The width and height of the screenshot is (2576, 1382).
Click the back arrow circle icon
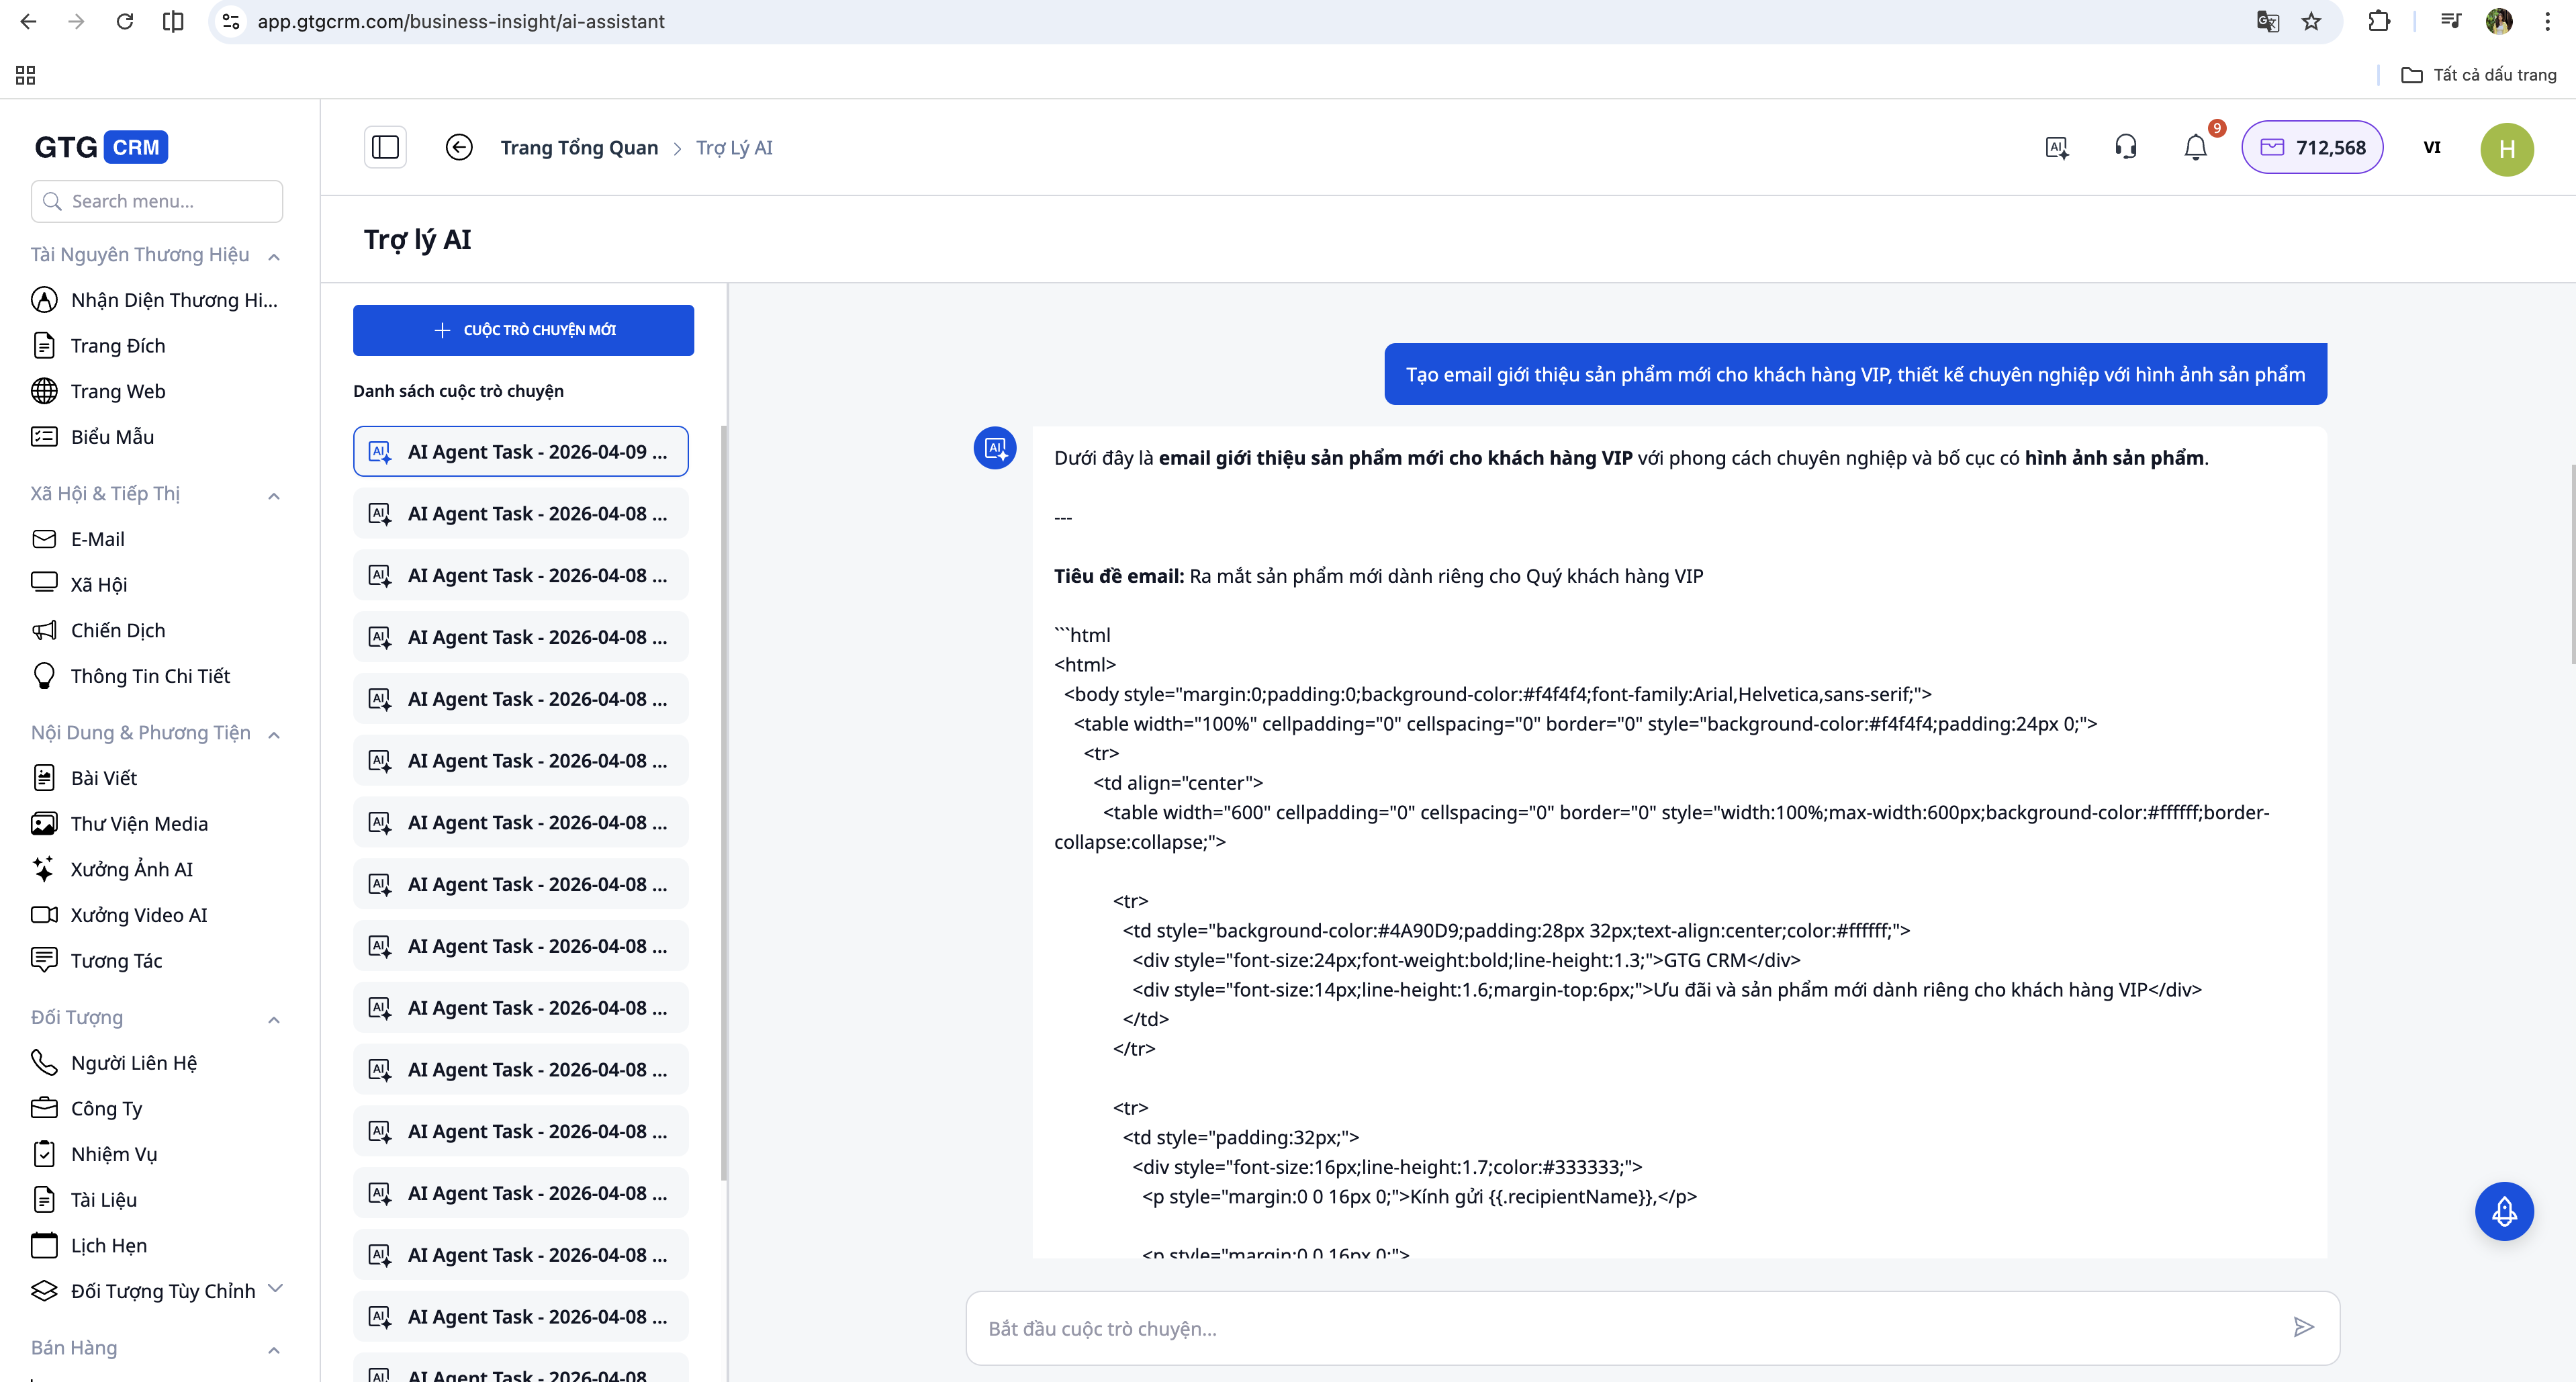tap(459, 148)
